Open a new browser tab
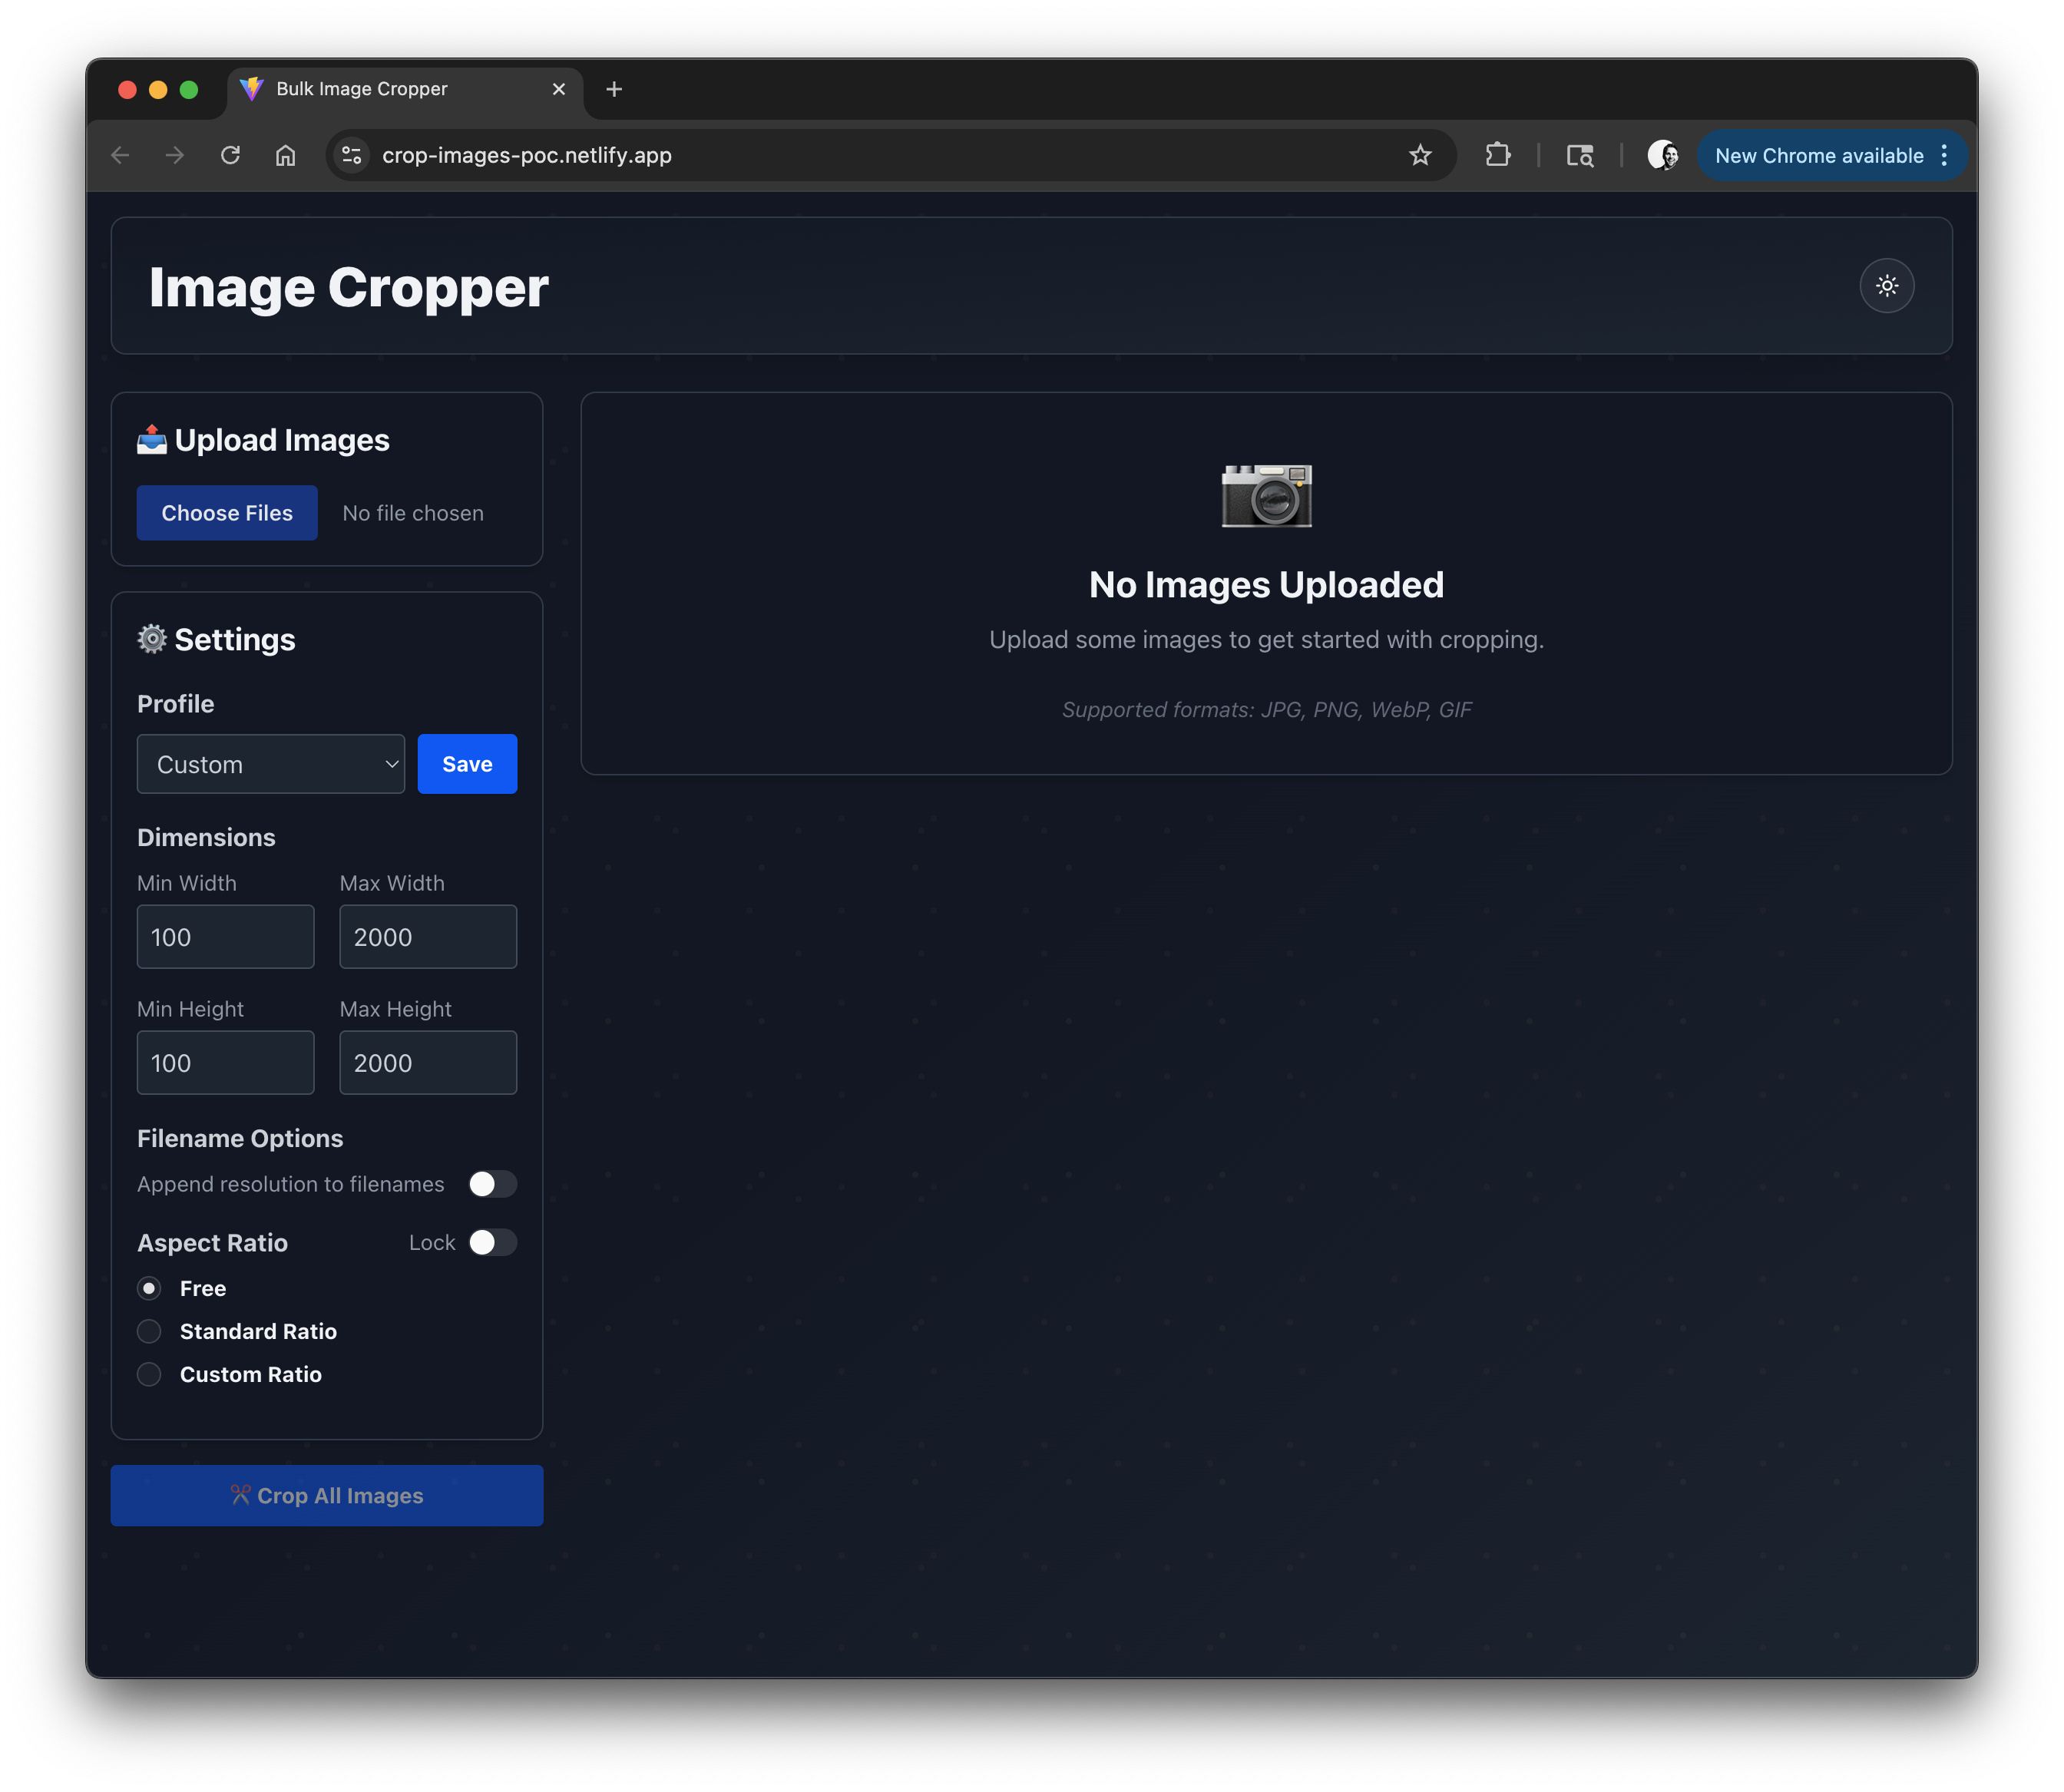2064x1792 pixels. click(x=614, y=89)
